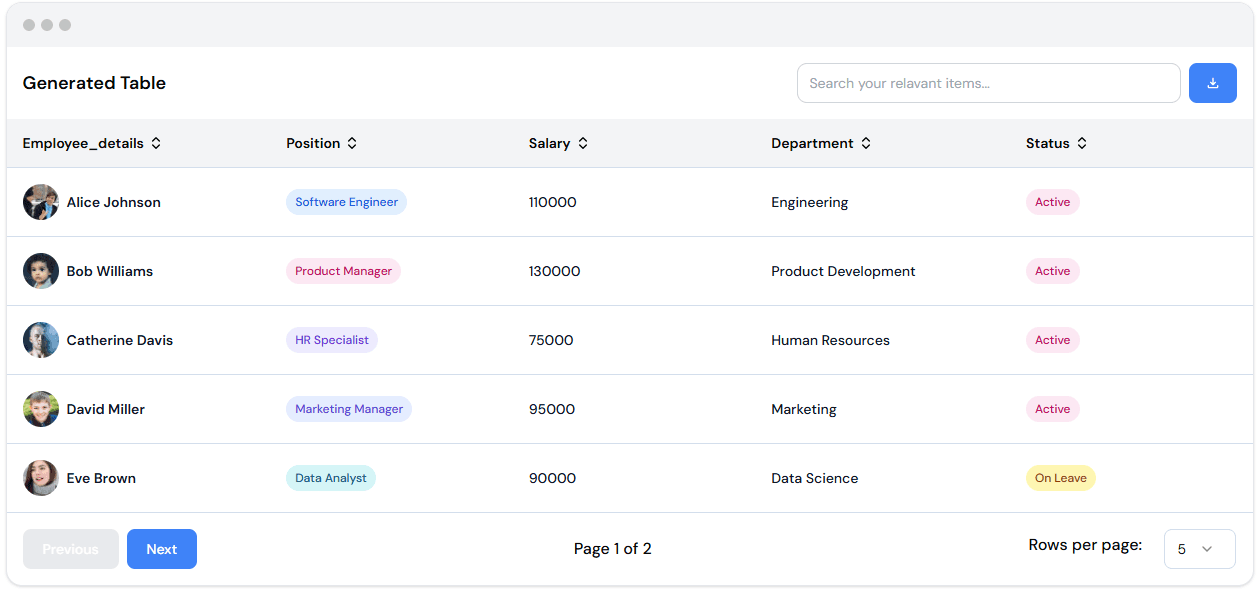Select the Product Manager badge
The image size is (1260, 589).
tap(343, 271)
